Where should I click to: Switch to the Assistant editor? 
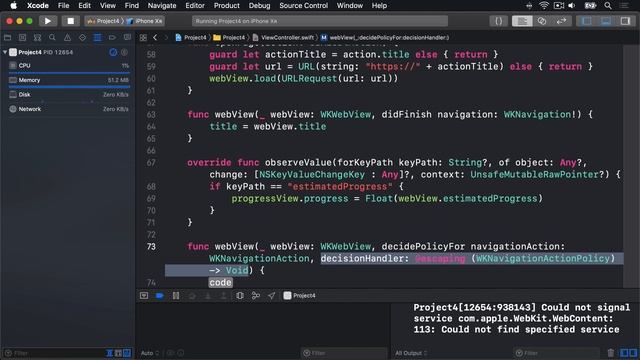pyautogui.click(x=542, y=21)
